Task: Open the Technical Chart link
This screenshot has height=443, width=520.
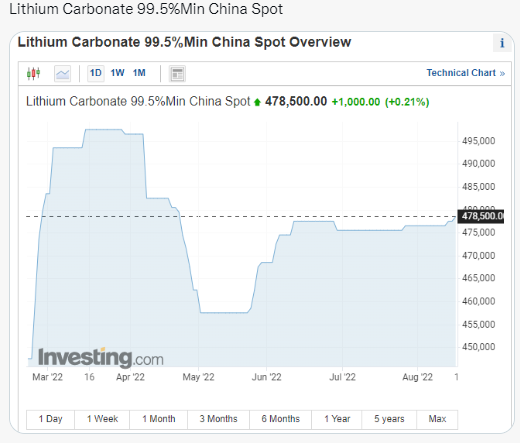Action: point(466,73)
